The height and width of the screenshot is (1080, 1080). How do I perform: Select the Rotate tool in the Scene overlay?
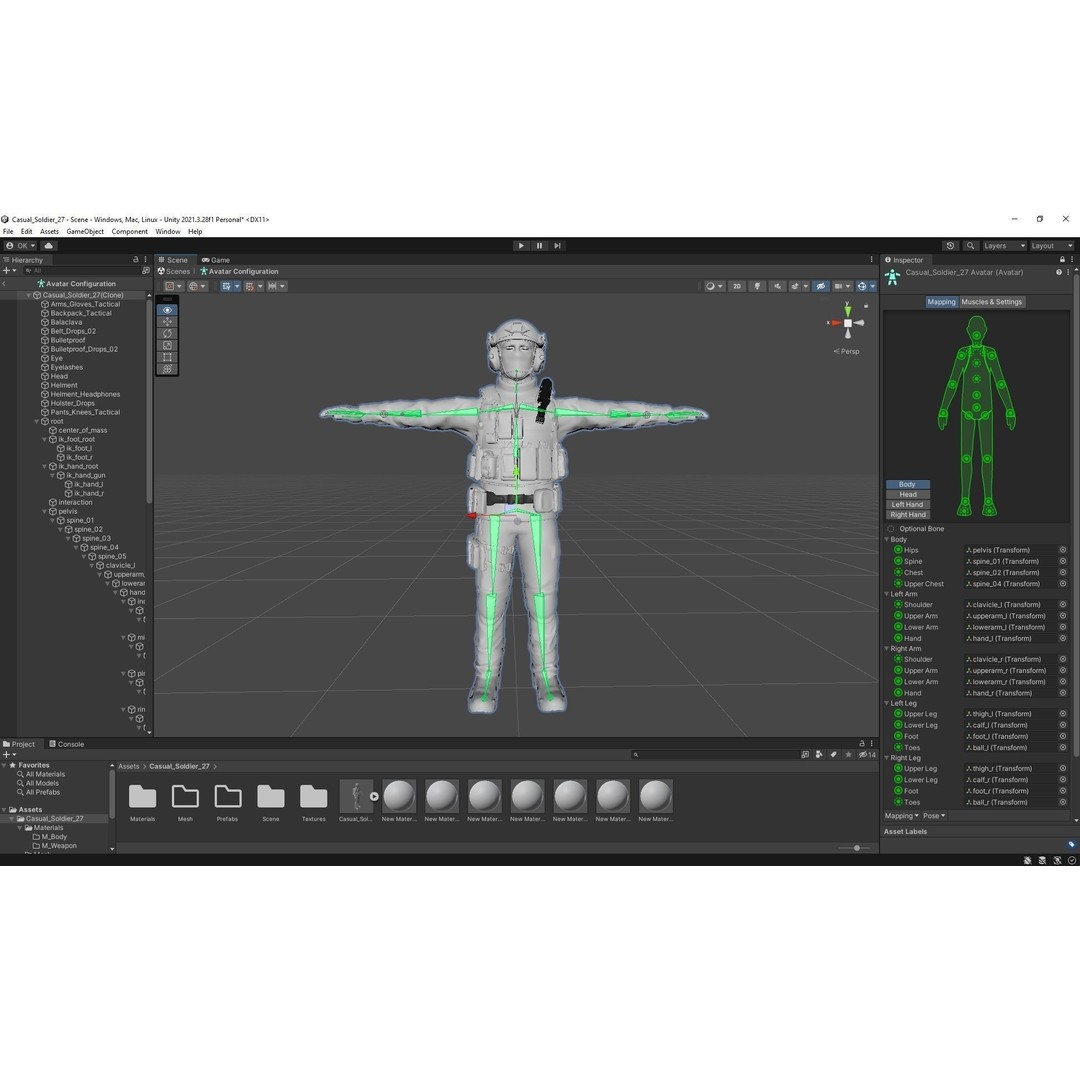168,334
